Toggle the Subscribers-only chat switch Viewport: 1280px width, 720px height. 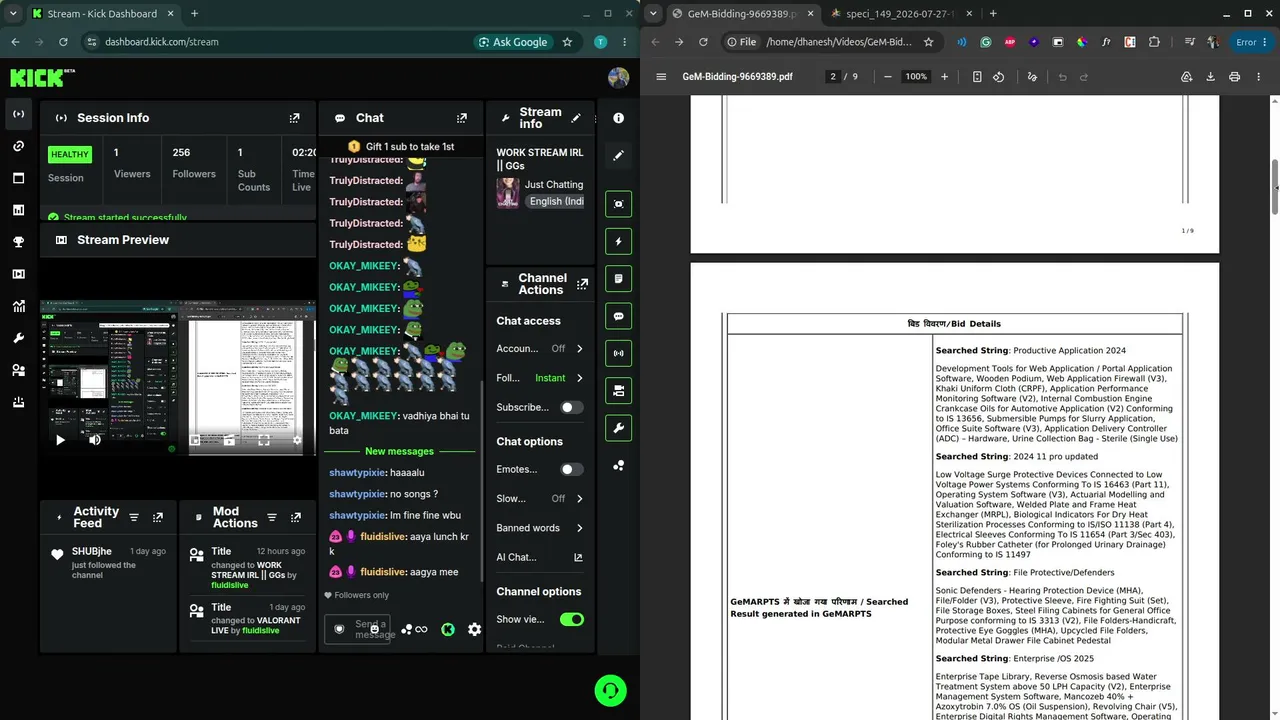[572, 407]
